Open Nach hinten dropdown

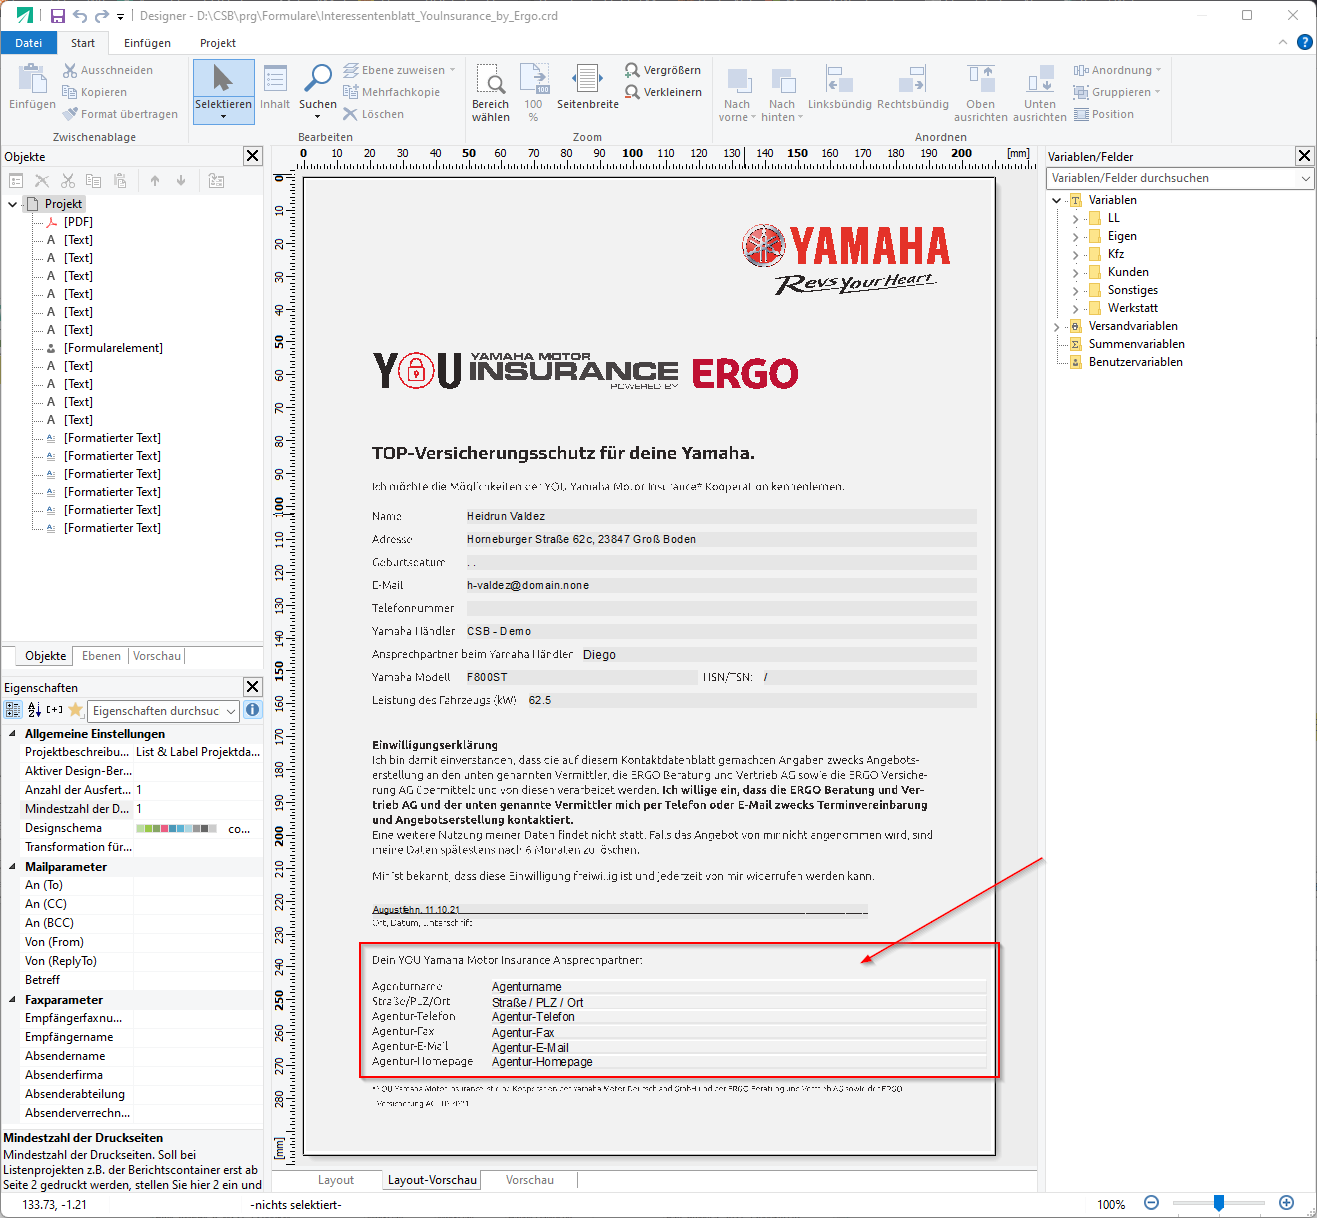pyautogui.click(x=782, y=94)
